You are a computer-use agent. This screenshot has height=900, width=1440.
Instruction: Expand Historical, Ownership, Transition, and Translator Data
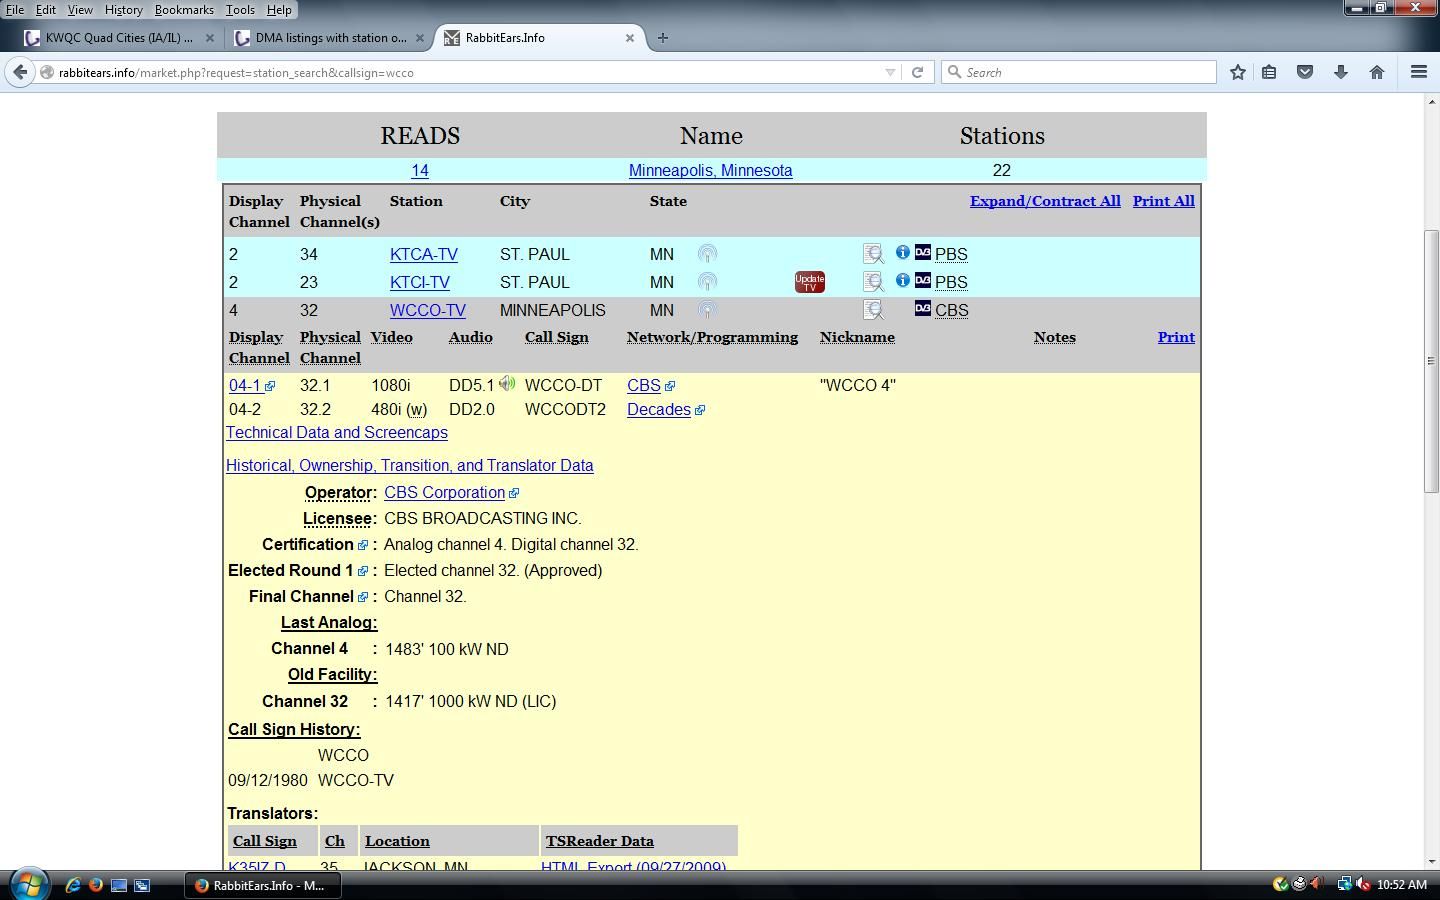[x=409, y=466]
